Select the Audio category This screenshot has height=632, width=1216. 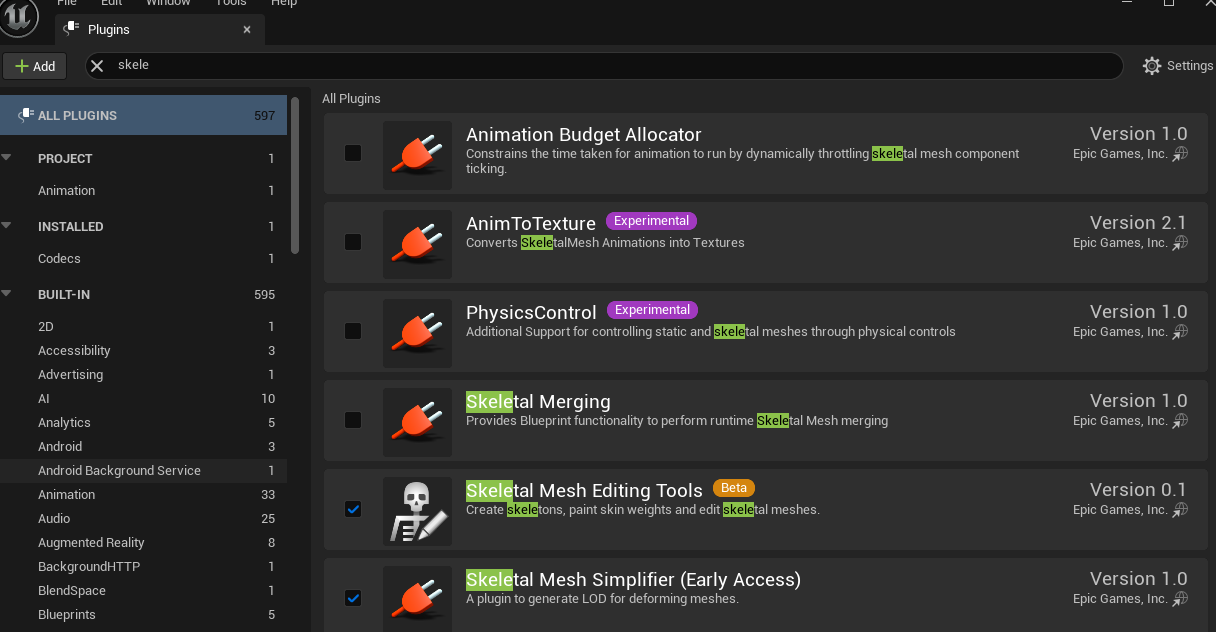click(x=143, y=518)
